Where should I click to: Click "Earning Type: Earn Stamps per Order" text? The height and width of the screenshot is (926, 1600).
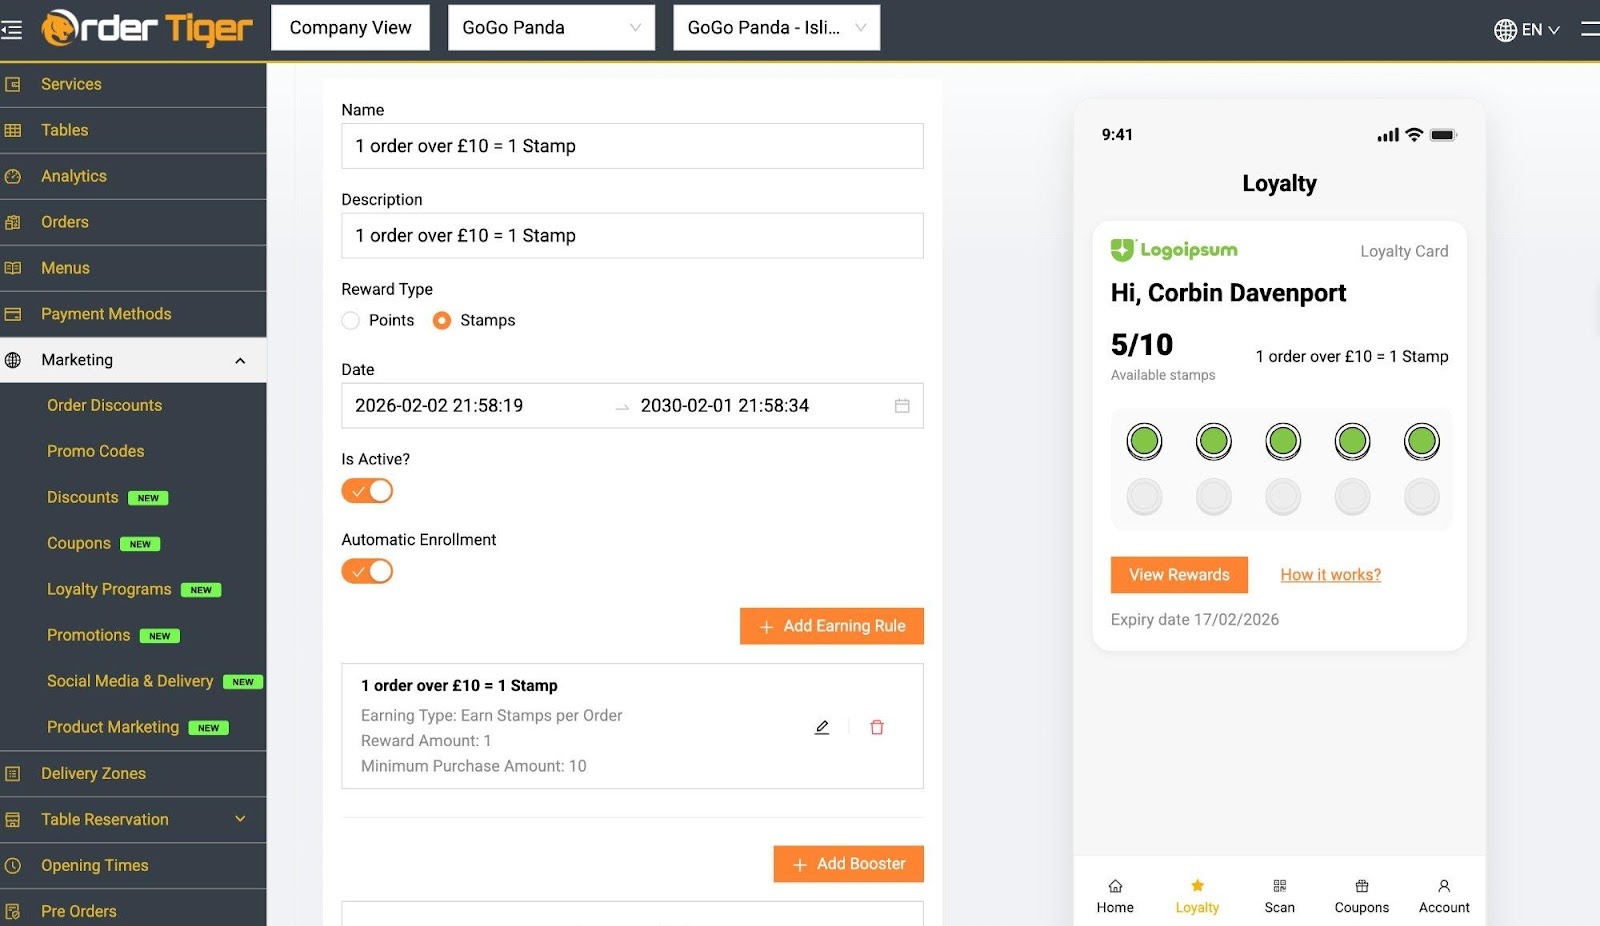[491, 716]
